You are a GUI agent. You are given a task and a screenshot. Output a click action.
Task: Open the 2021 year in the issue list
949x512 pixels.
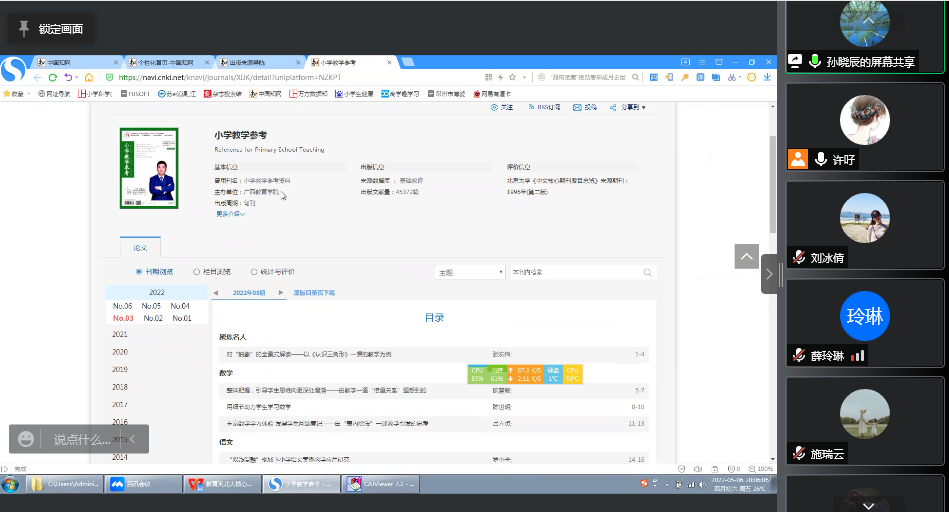pyautogui.click(x=120, y=334)
